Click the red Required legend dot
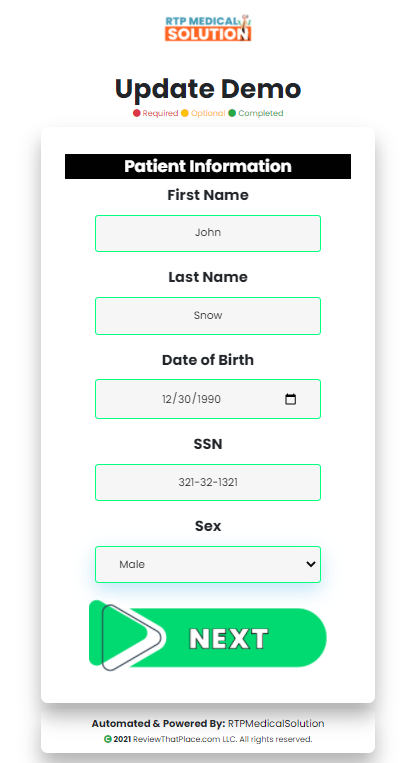408x763 pixels. coord(137,113)
